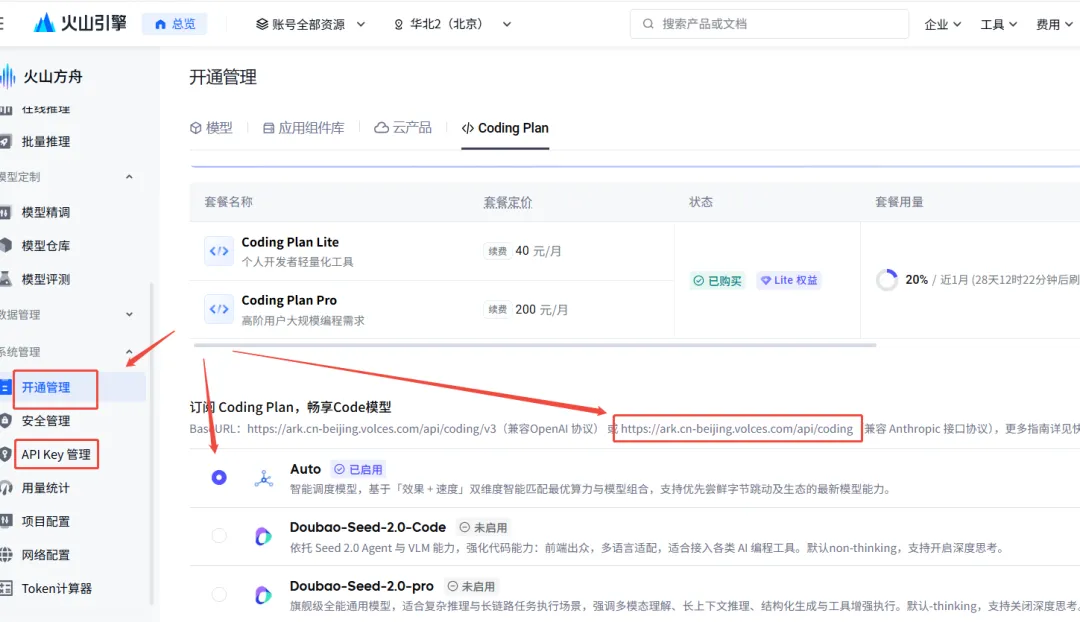Screen dimensions: 1080x622
Task: Switch to the 云产品 tab
Action: [x=403, y=127]
